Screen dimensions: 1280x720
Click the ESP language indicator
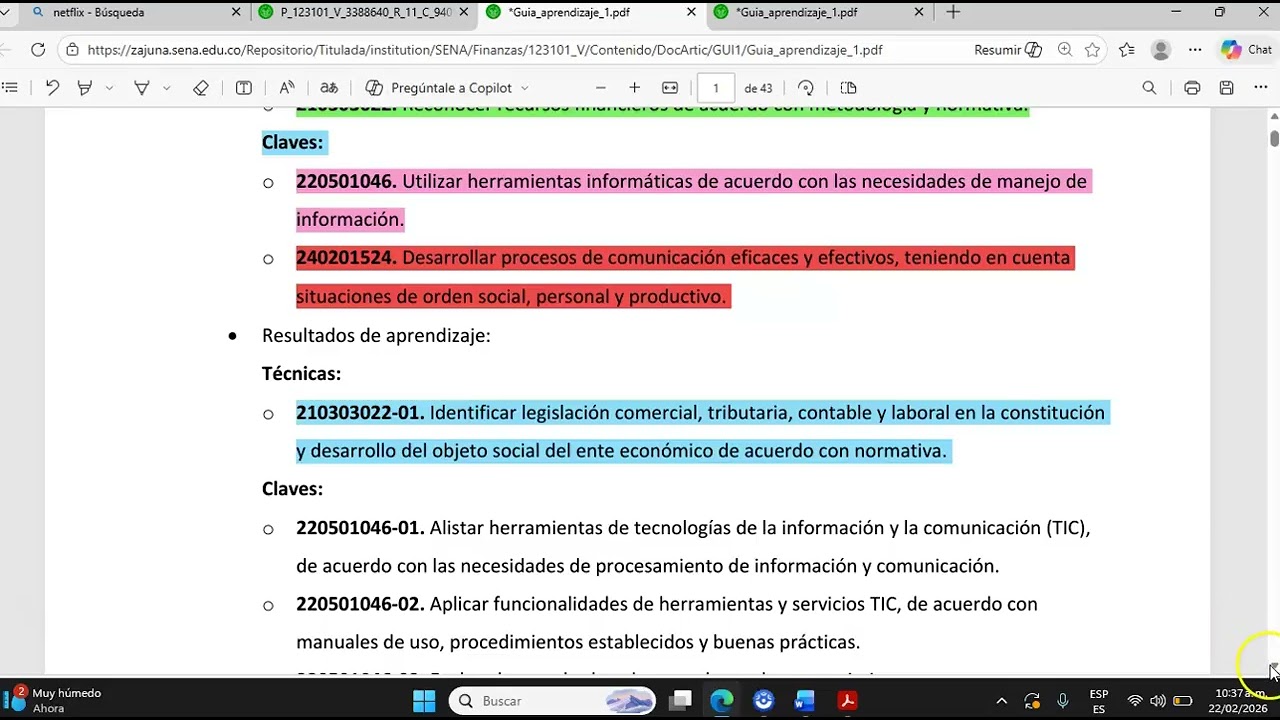pyautogui.click(x=1099, y=701)
